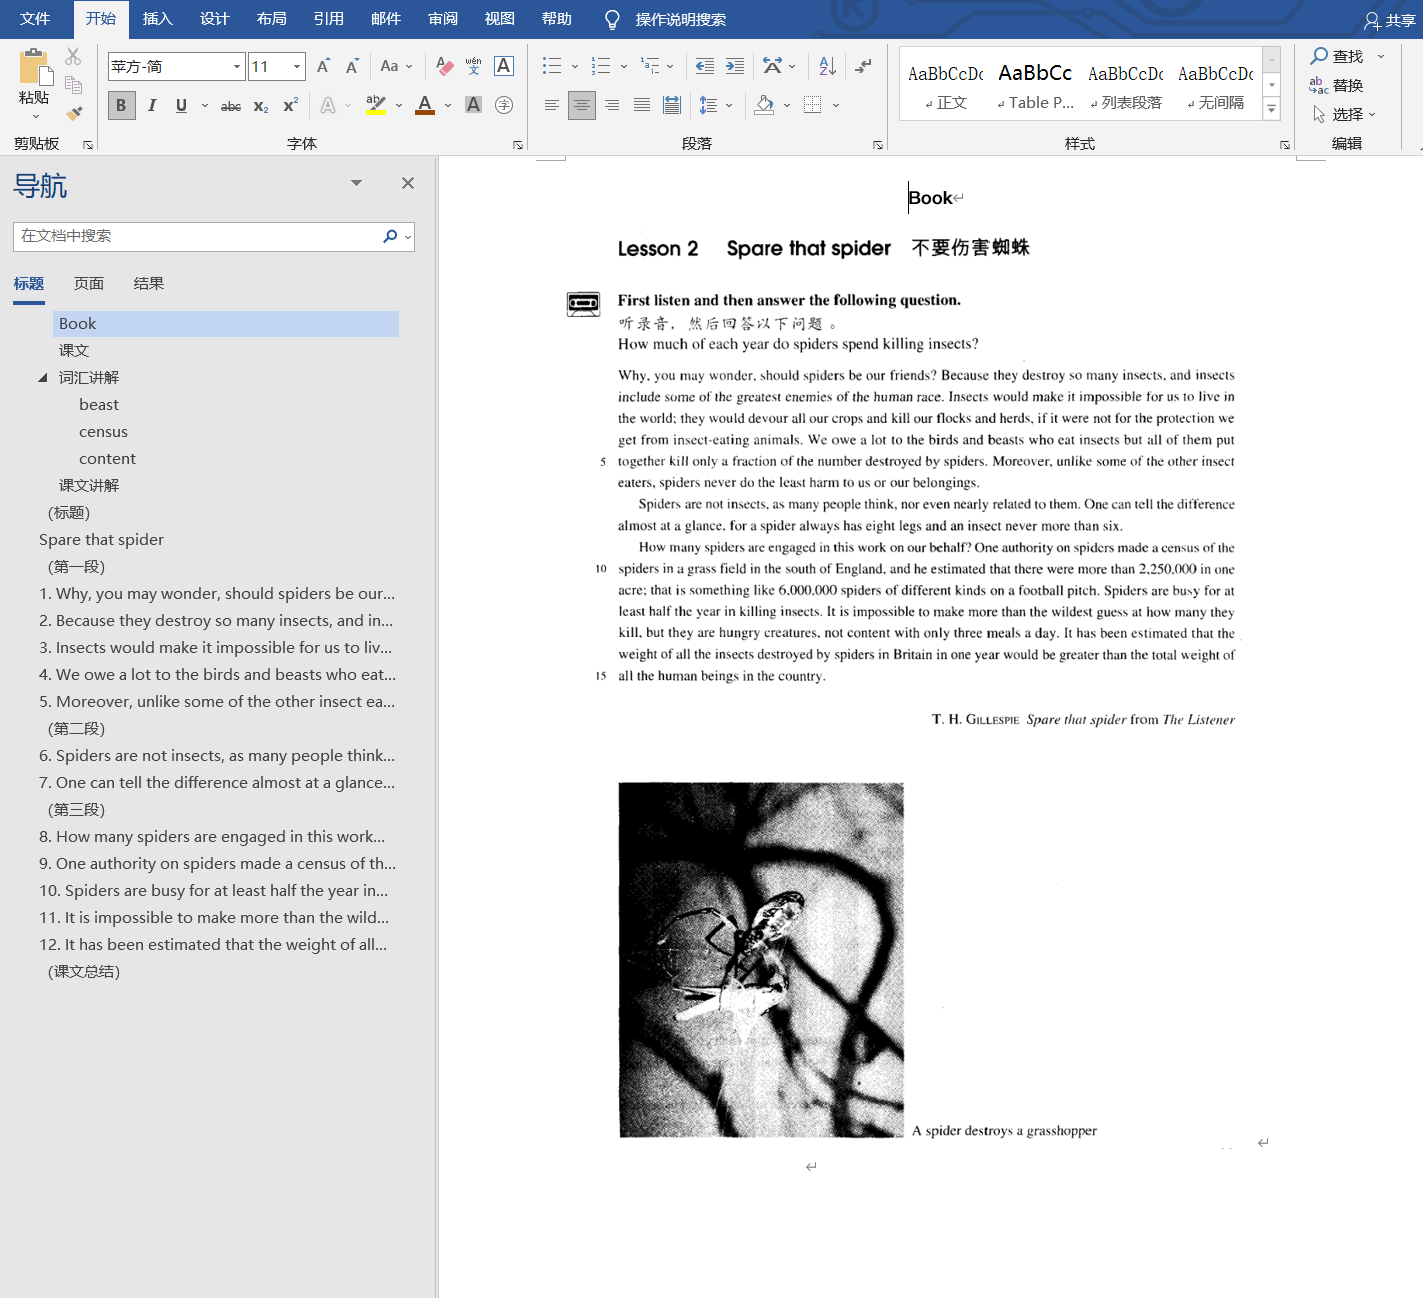
Task: Select the spider and grasshopper picture
Action: 761,960
